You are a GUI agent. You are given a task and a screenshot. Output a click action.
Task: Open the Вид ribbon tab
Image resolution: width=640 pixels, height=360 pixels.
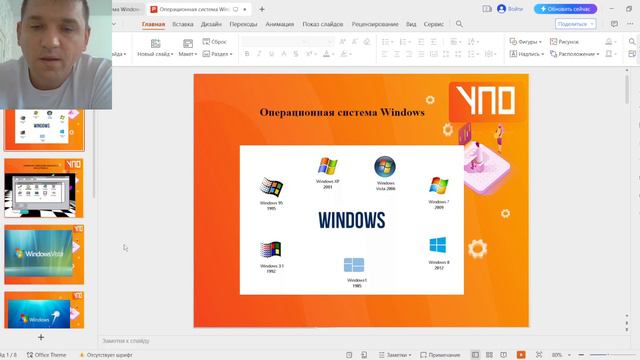click(x=411, y=24)
